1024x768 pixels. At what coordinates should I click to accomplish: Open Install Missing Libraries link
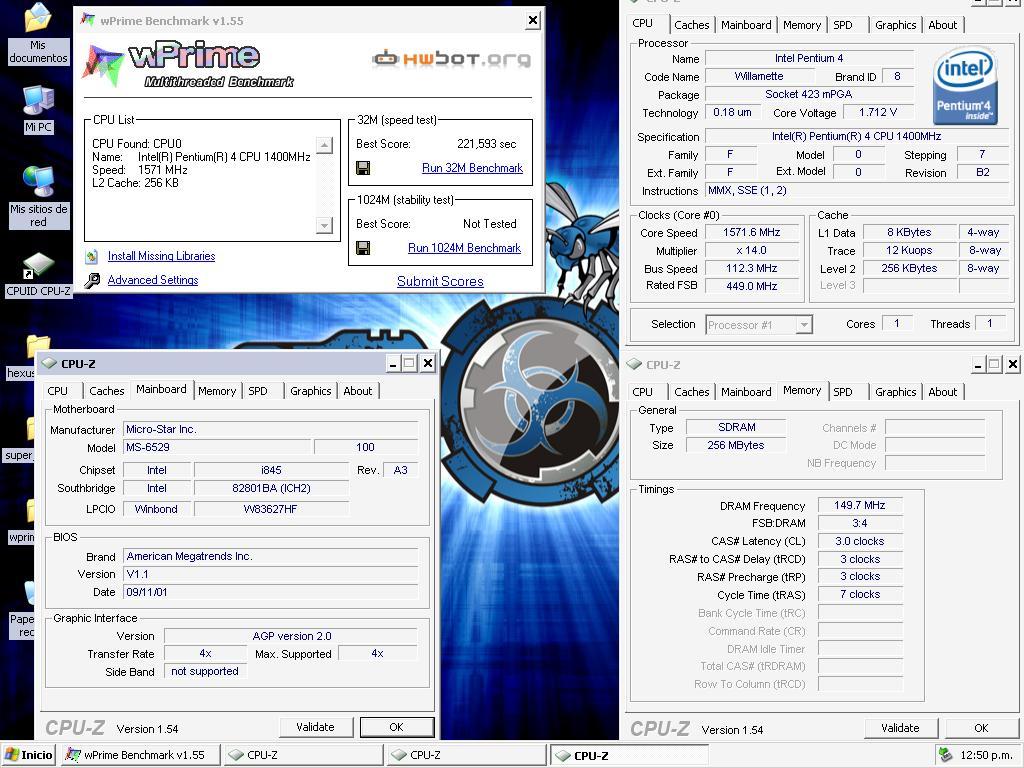coord(161,256)
